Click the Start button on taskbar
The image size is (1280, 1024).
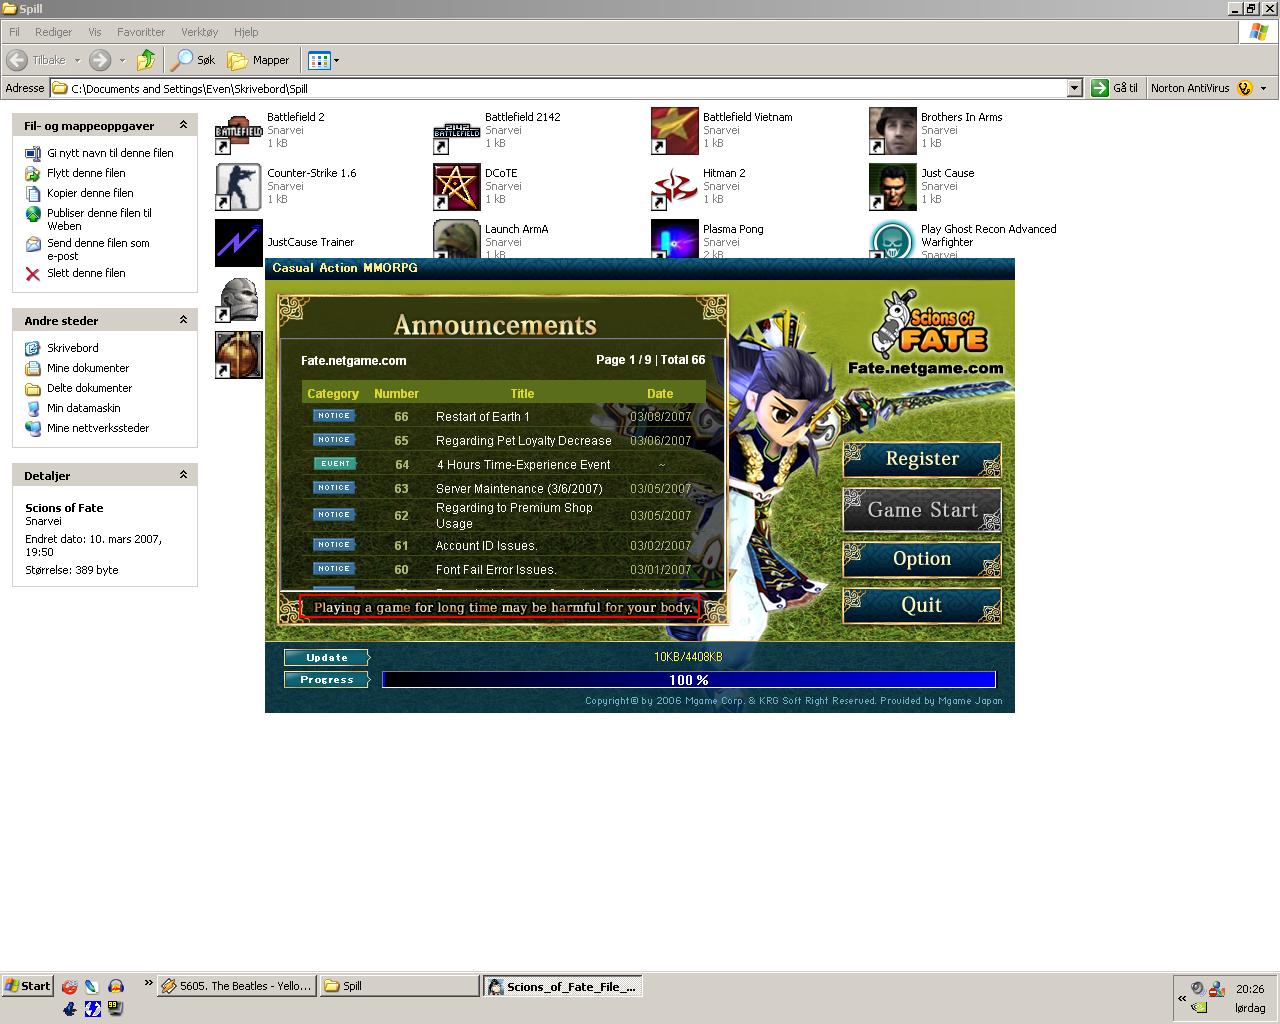(x=27, y=986)
